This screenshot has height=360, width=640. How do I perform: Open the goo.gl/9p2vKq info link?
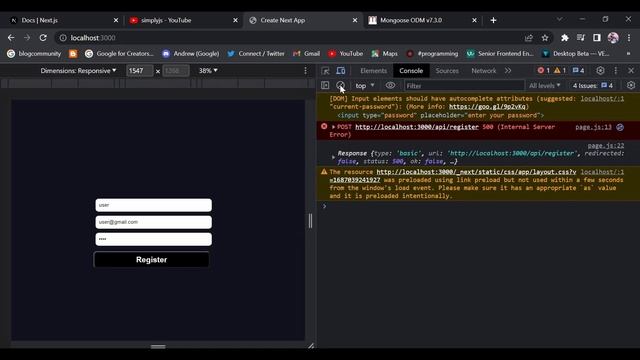click(487, 107)
